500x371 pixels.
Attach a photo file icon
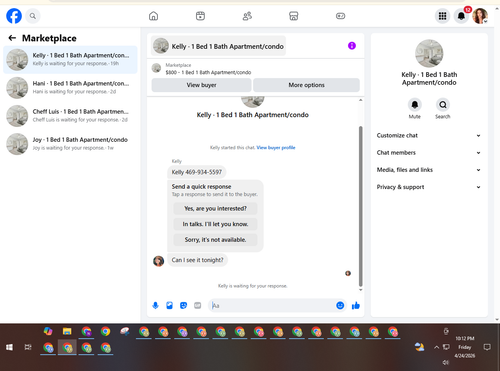click(169, 305)
